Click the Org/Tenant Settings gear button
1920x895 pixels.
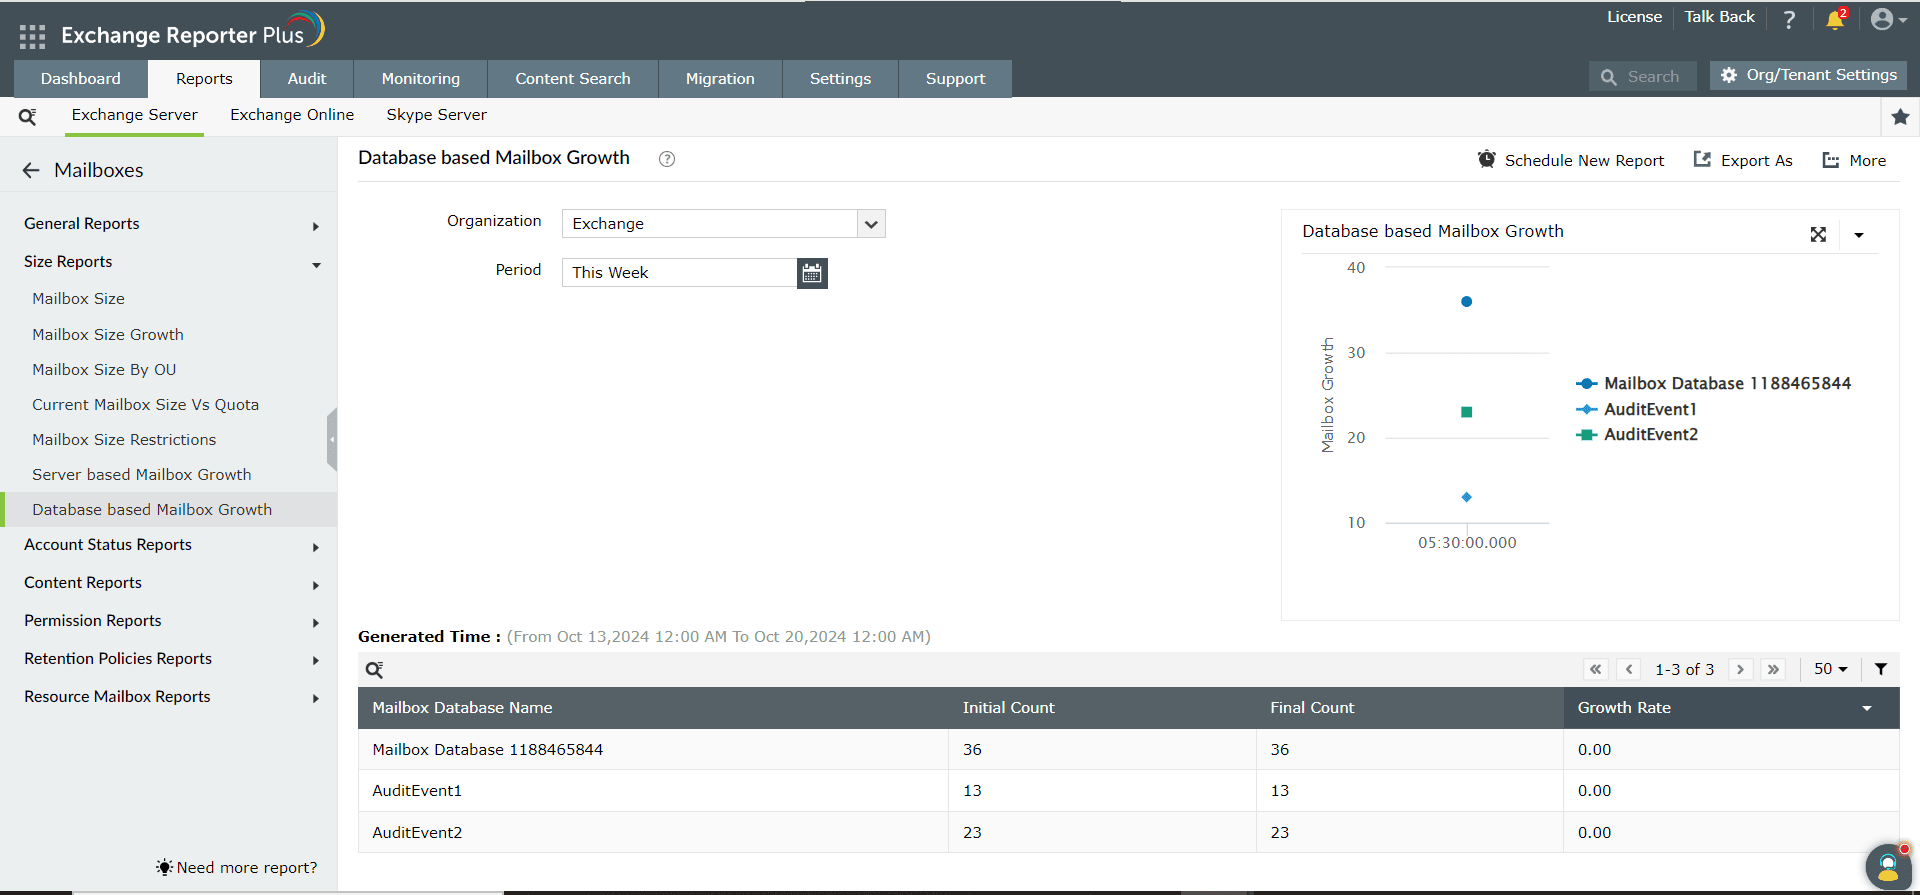[x=1808, y=75]
